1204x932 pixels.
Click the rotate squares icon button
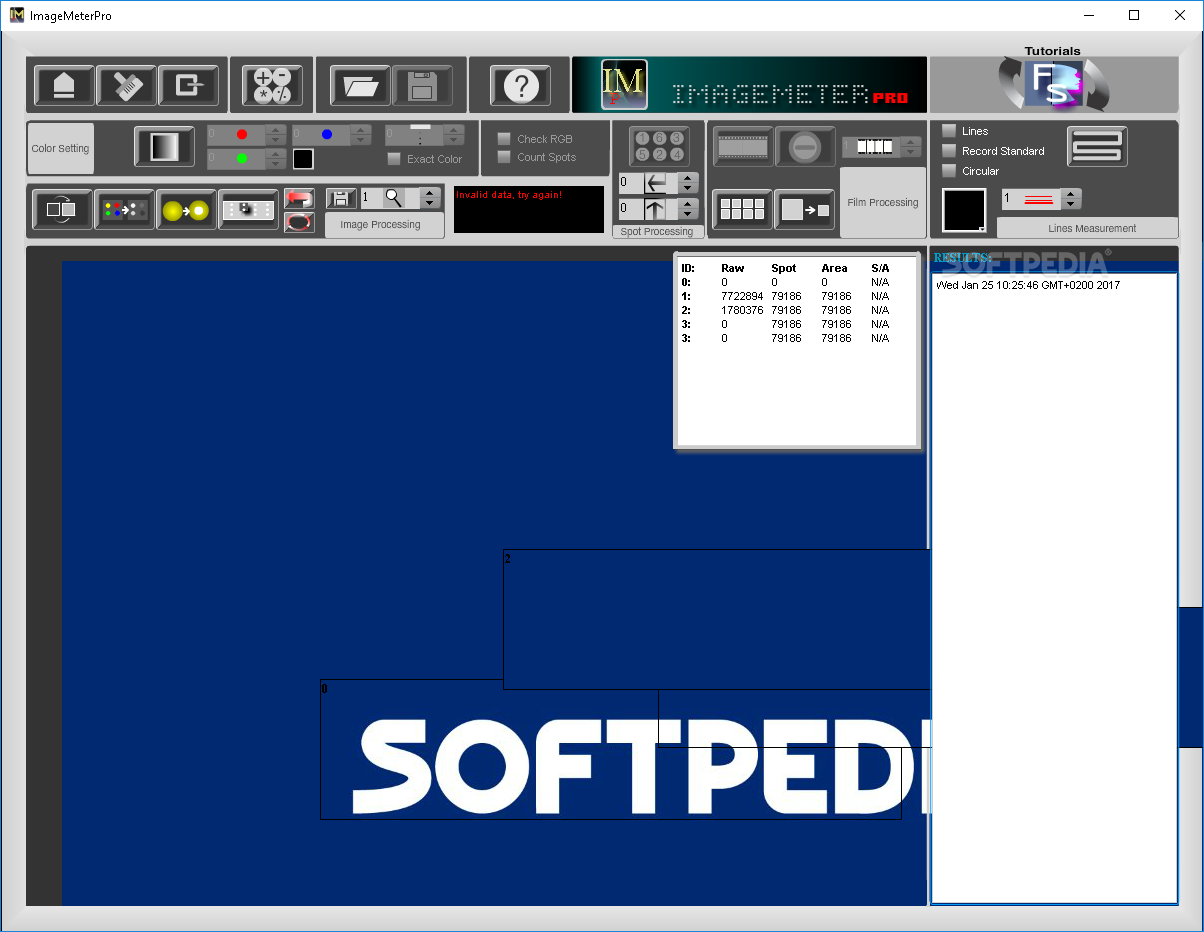(x=62, y=210)
